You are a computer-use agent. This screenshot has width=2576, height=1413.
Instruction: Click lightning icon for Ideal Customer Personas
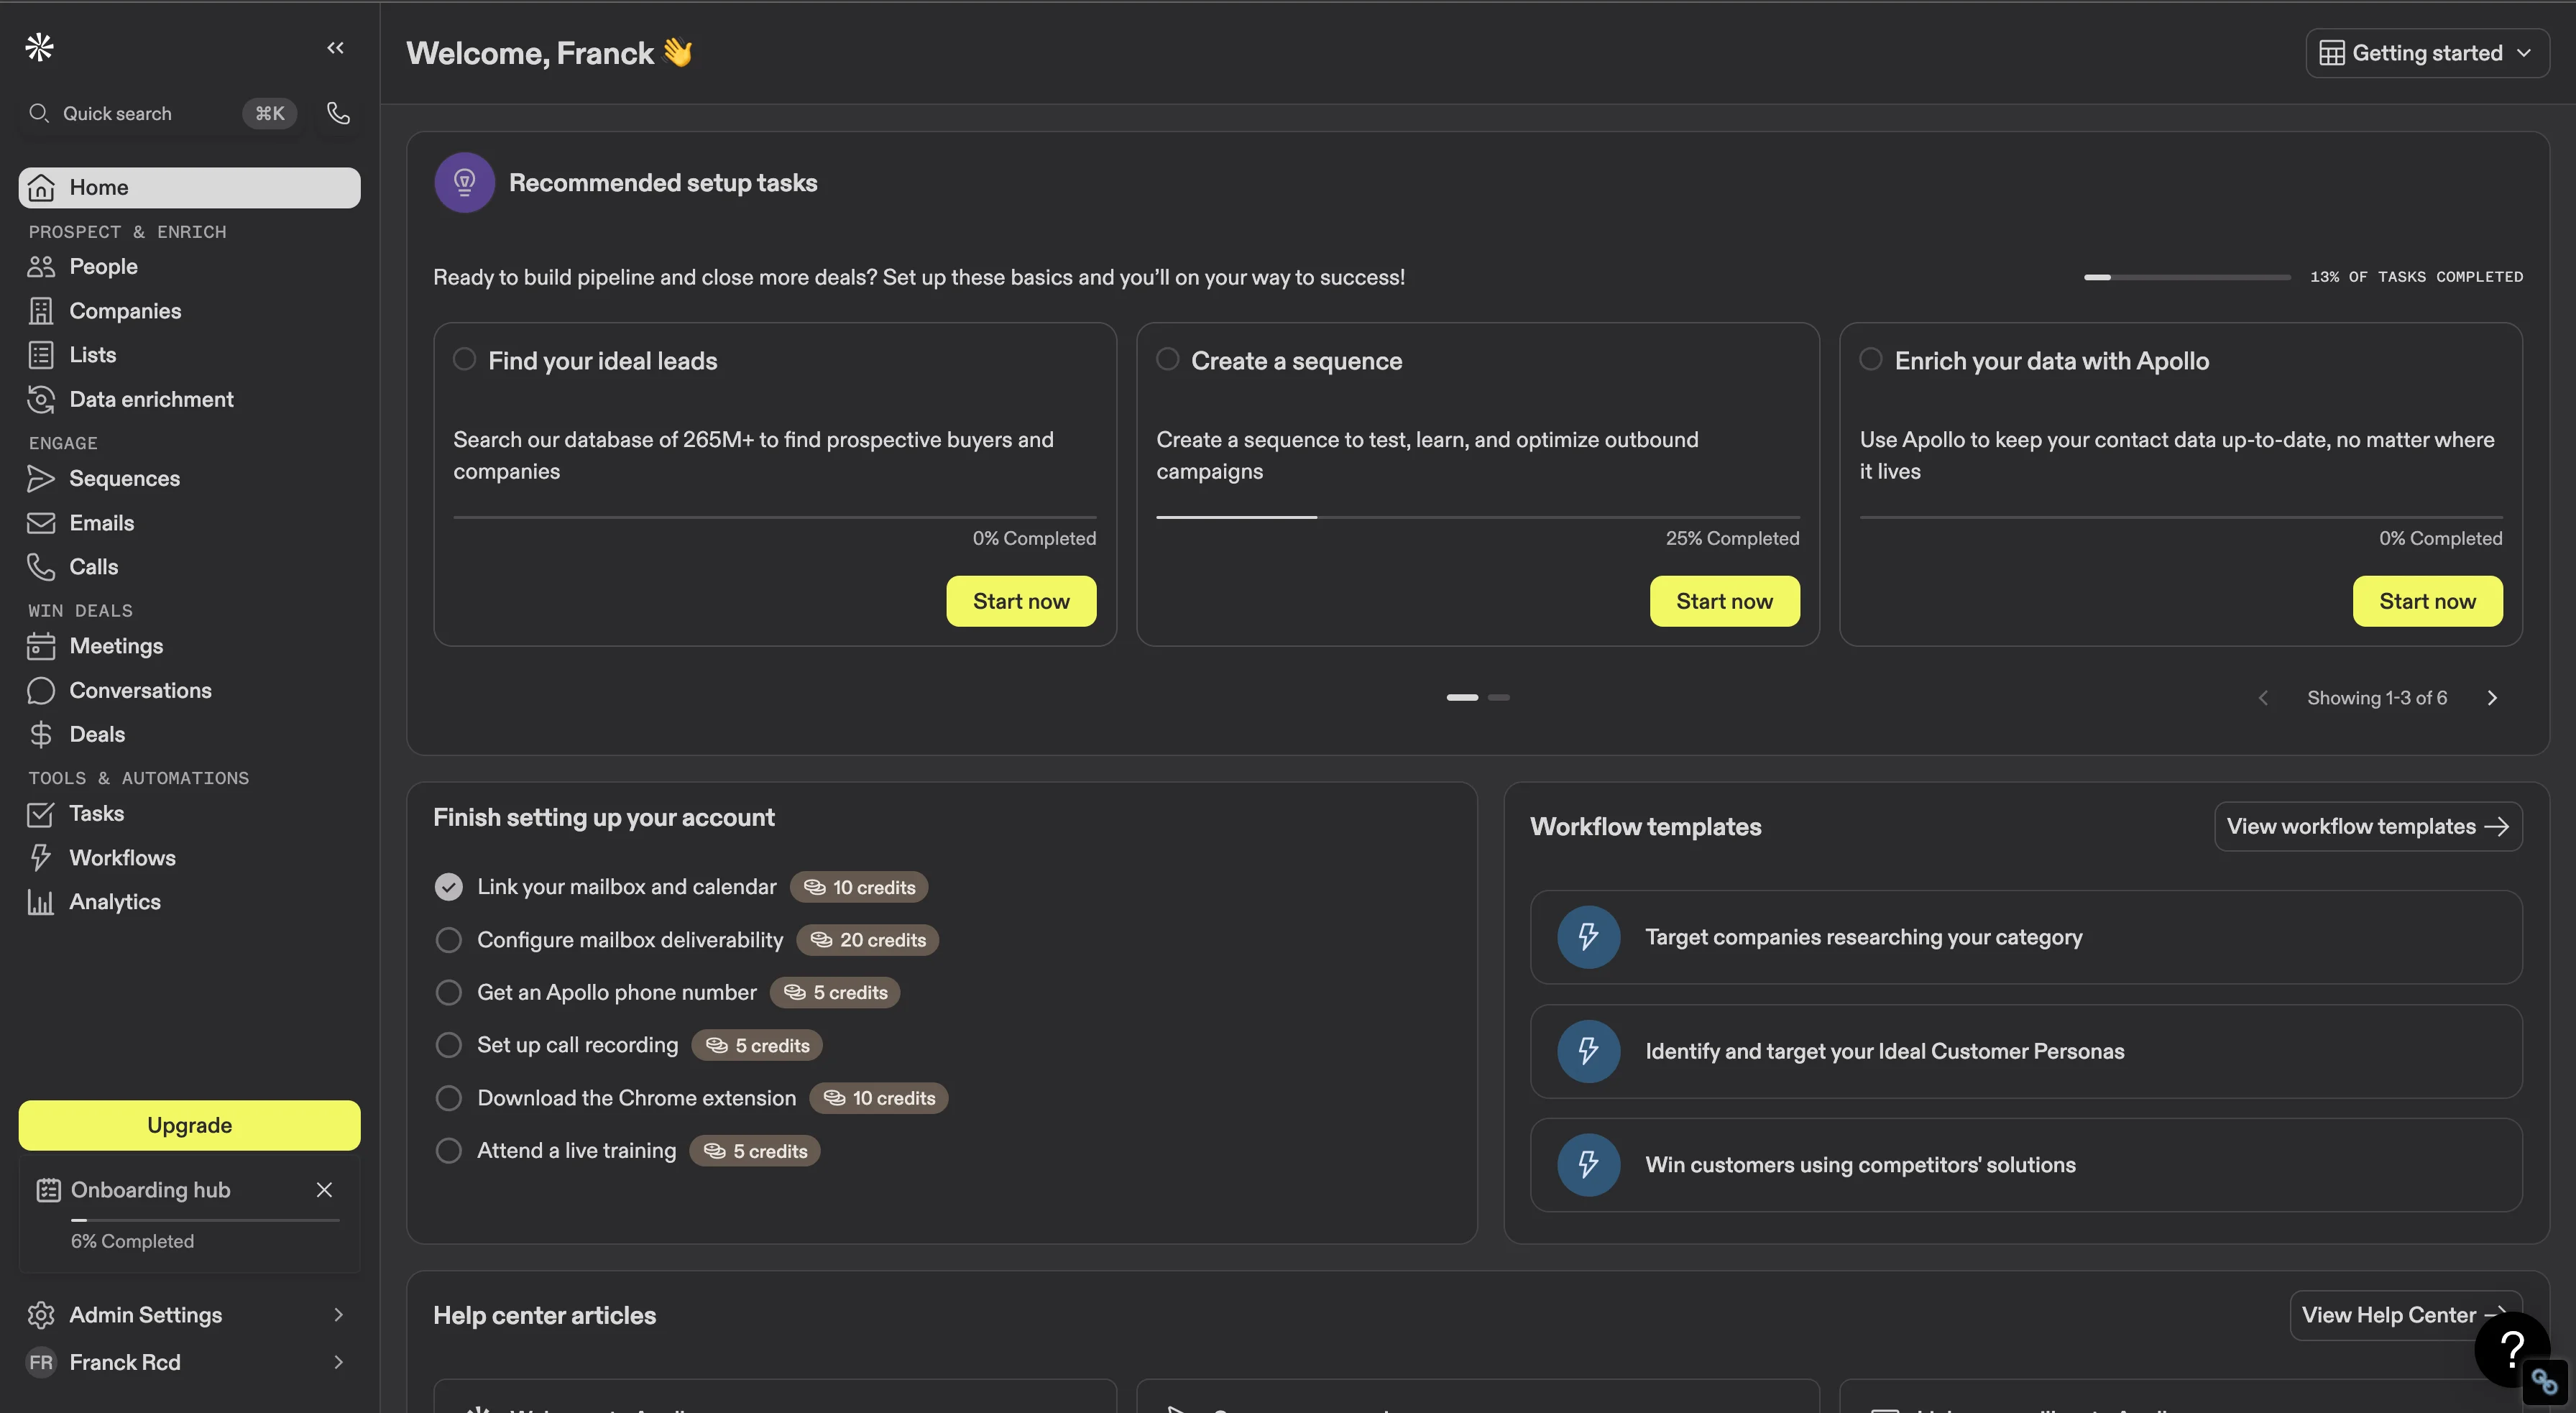[1588, 1051]
